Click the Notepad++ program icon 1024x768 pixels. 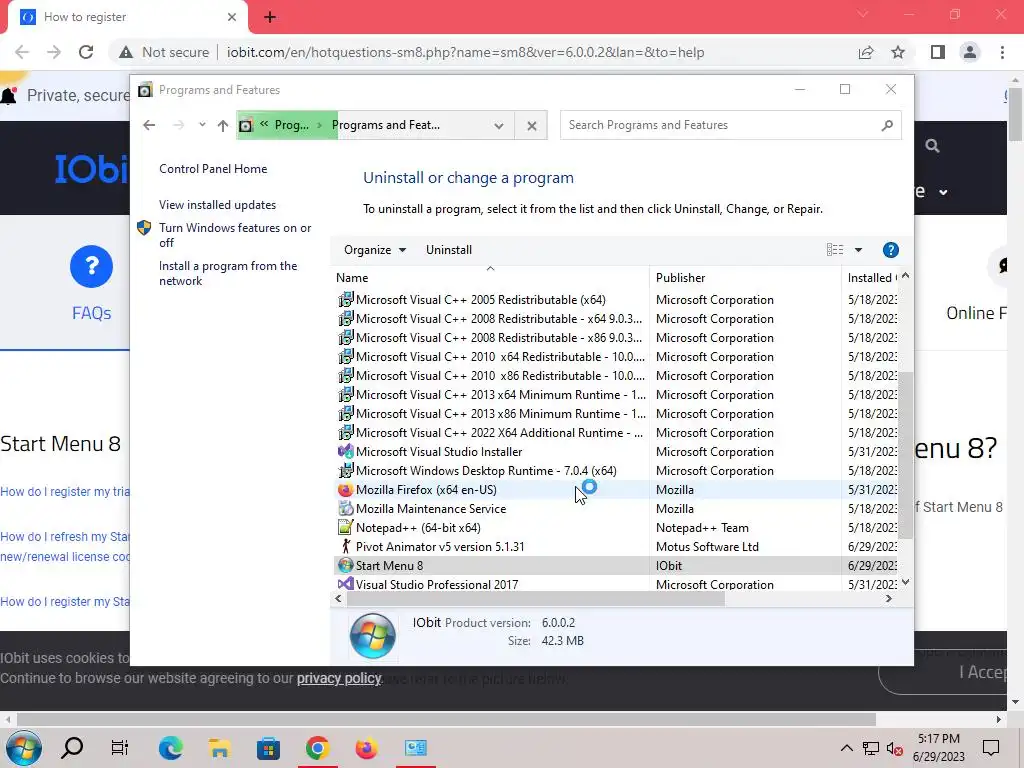coord(345,527)
